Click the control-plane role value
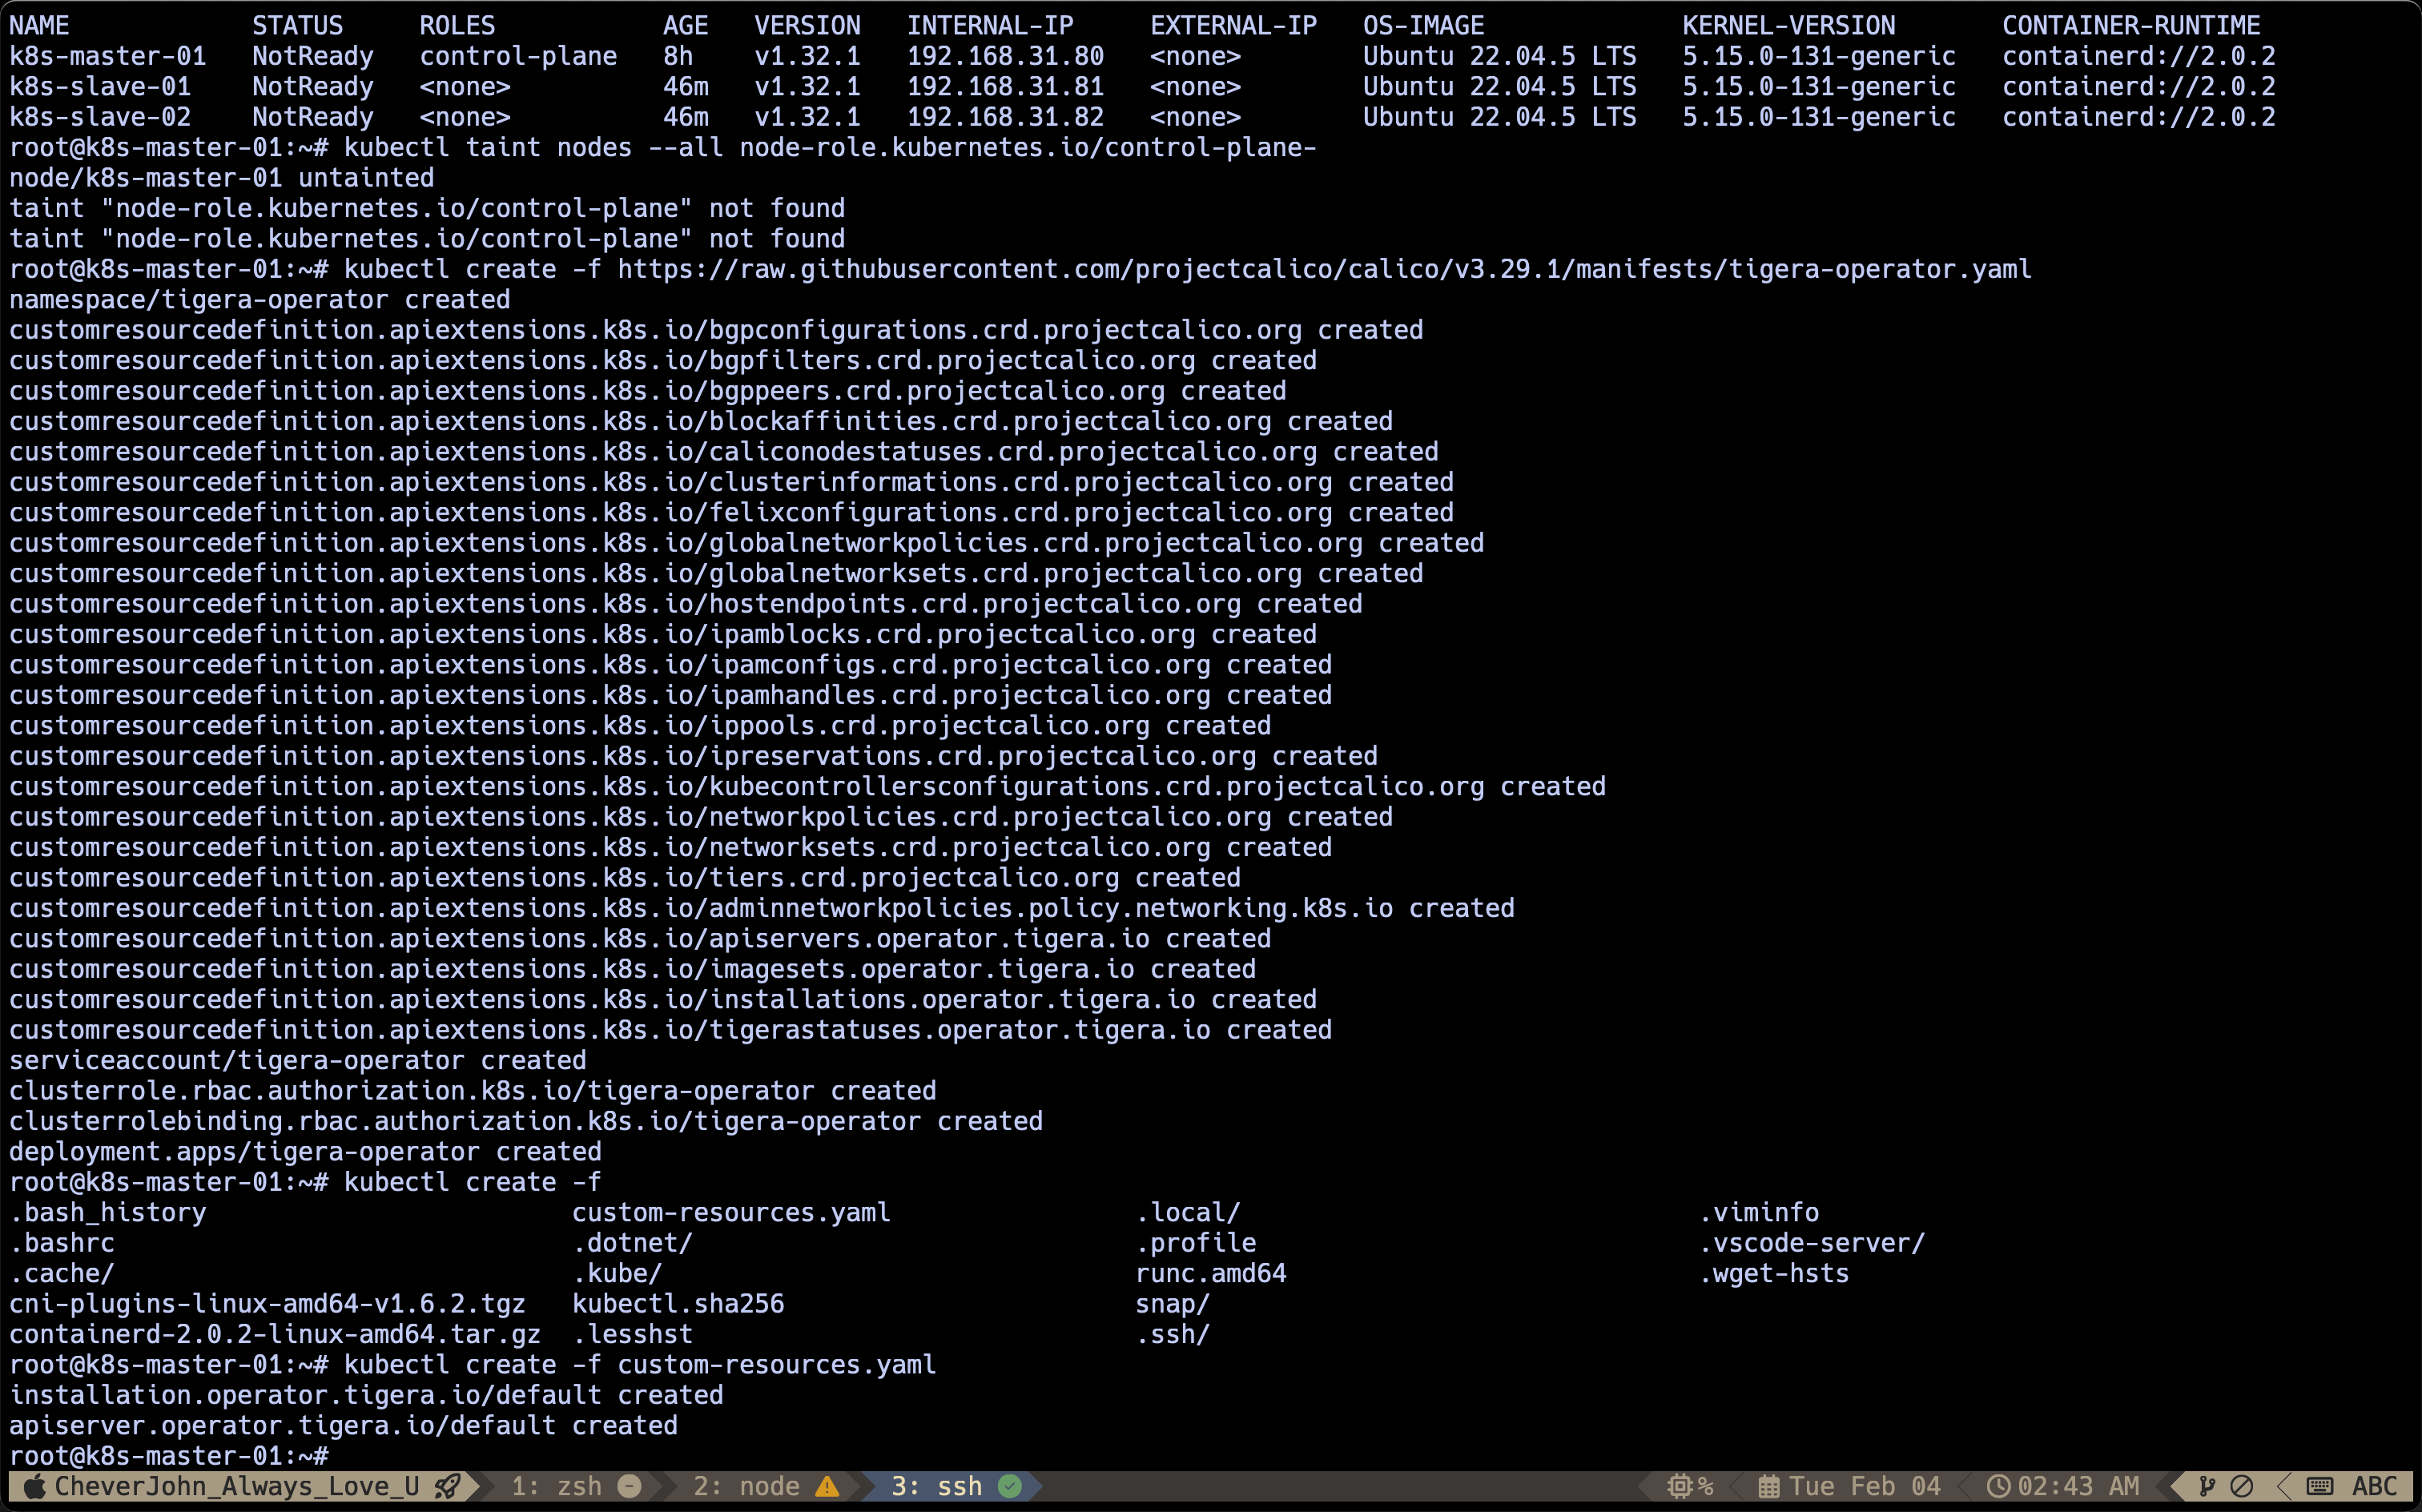Image resolution: width=2422 pixels, height=1512 pixels. pos(518,56)
